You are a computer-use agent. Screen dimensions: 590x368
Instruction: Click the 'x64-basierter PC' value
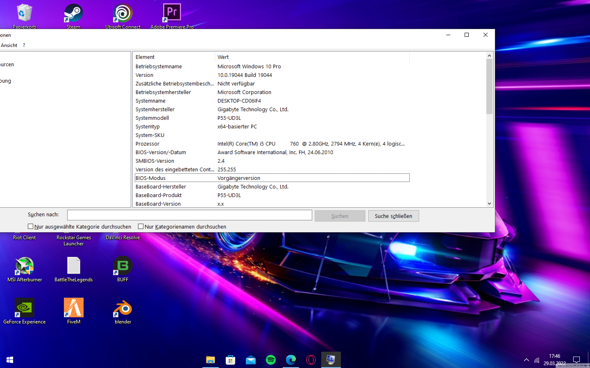pos(237,126)
